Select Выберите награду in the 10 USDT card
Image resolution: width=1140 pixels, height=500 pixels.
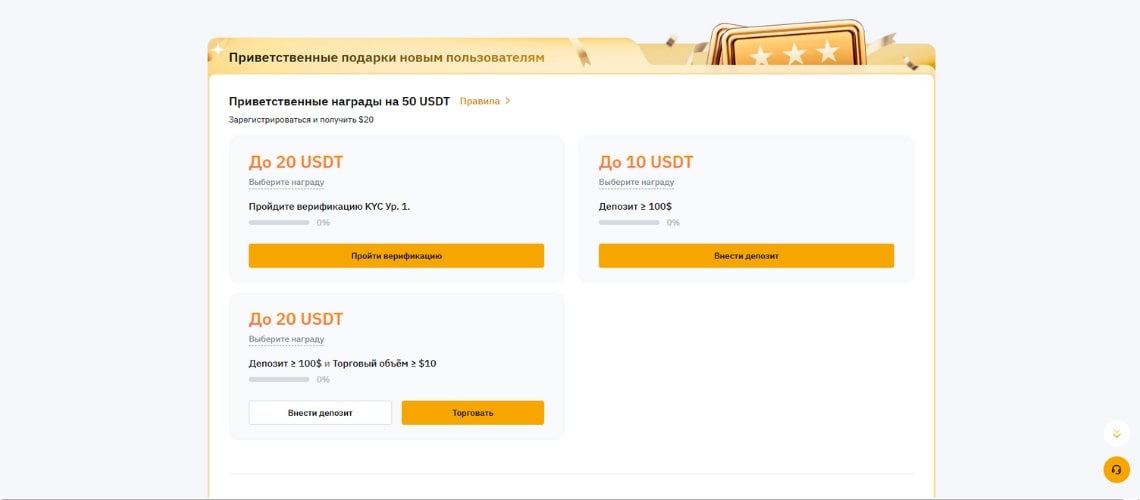coord(636,182)
